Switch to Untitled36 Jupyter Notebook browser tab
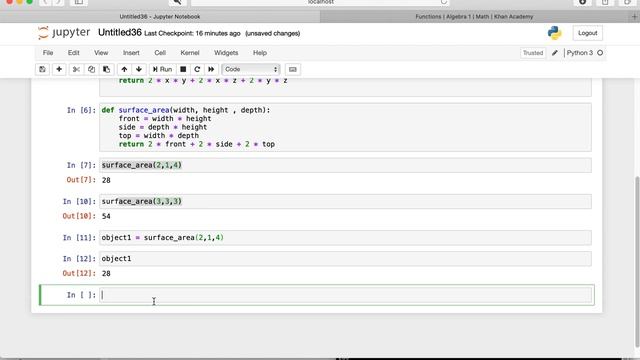Image resolution: width=640 pixels, height=360 pixels. 160,17
